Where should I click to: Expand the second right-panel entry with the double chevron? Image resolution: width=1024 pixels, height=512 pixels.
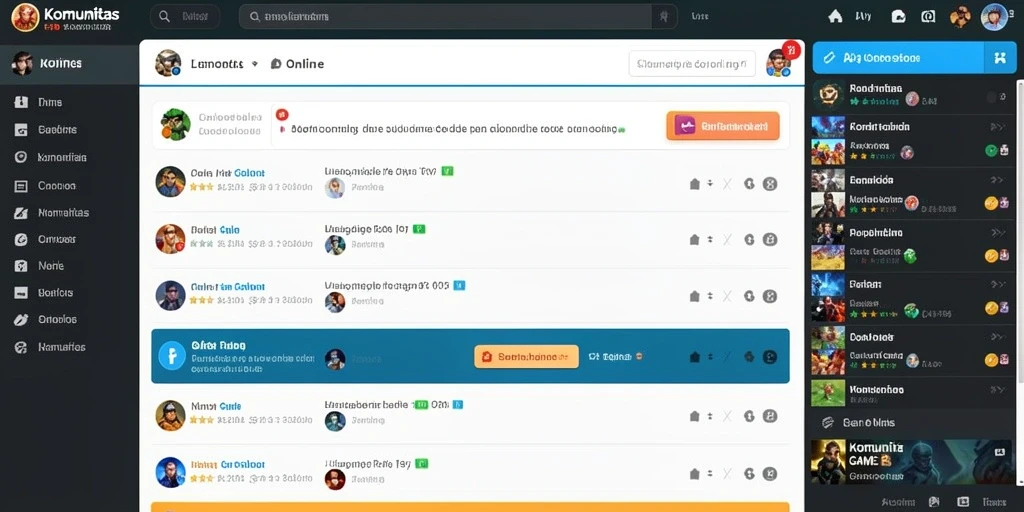pyautogui.click(x=997, y=127)
